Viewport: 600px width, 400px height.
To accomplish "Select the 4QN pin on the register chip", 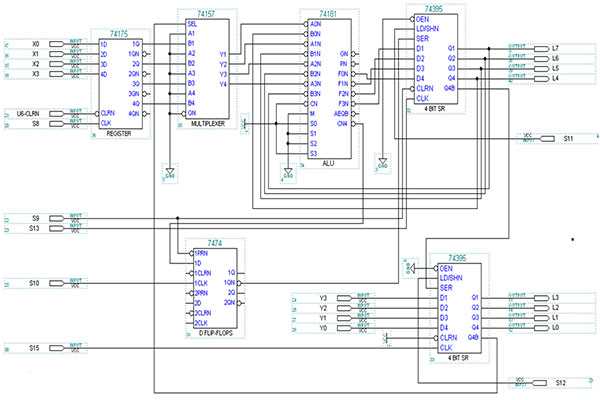I will [134, 114].
